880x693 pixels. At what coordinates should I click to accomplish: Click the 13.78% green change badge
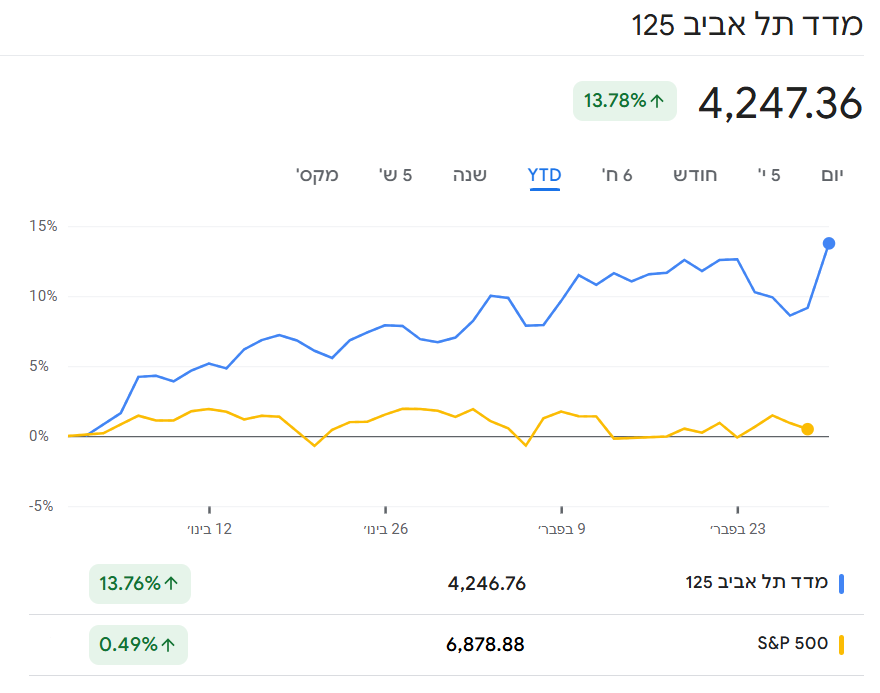(x=625, y=100)
